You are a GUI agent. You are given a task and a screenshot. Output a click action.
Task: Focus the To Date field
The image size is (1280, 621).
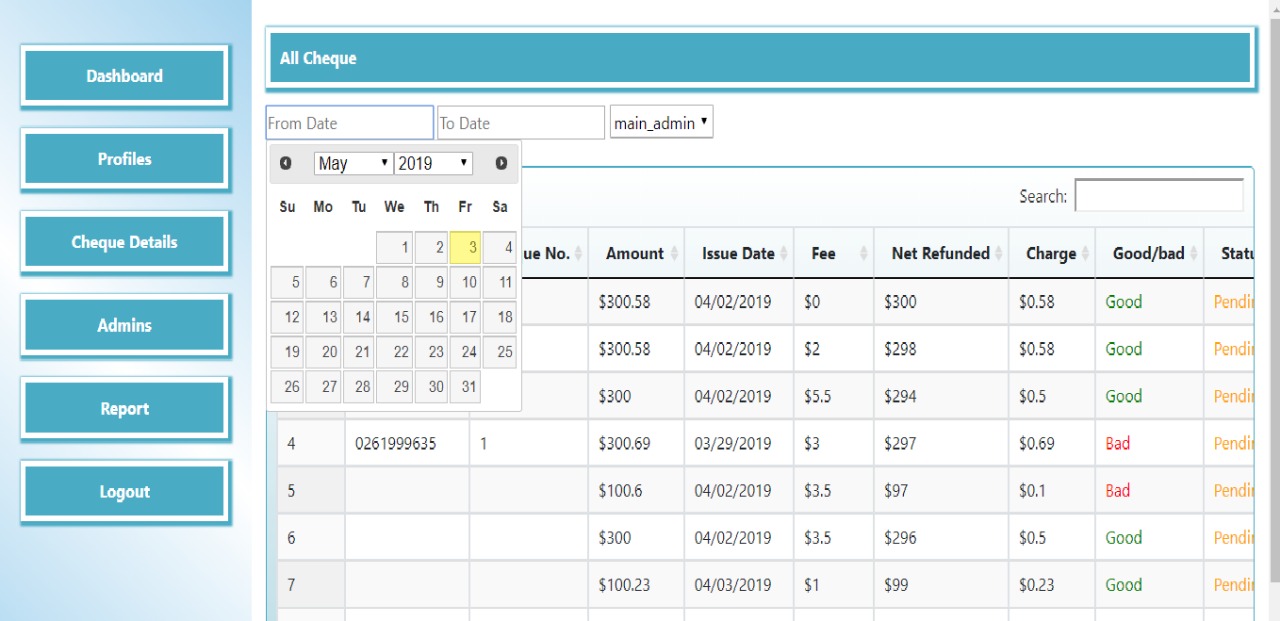pyautogui.click(x=521, y=123)
